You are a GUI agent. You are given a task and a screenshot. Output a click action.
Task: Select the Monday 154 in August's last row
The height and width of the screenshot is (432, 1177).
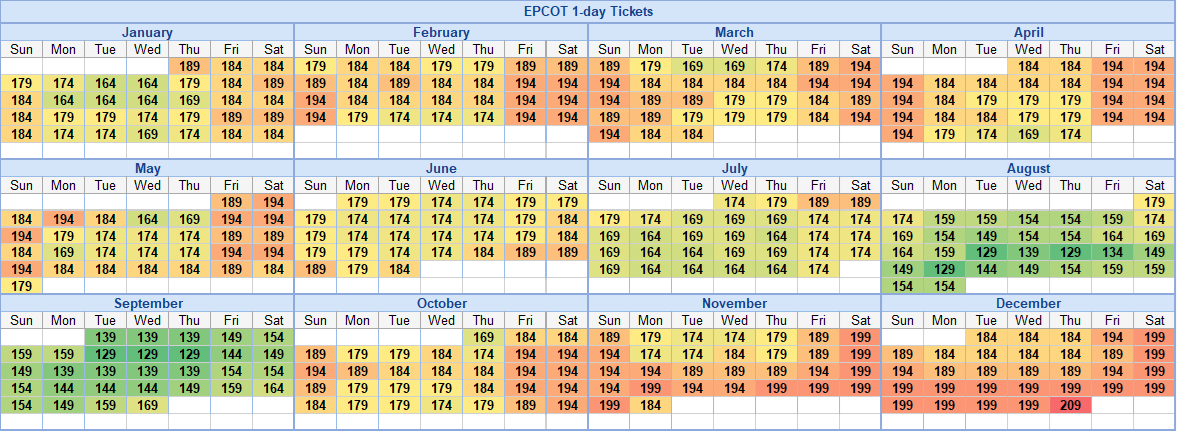(944, 286)
